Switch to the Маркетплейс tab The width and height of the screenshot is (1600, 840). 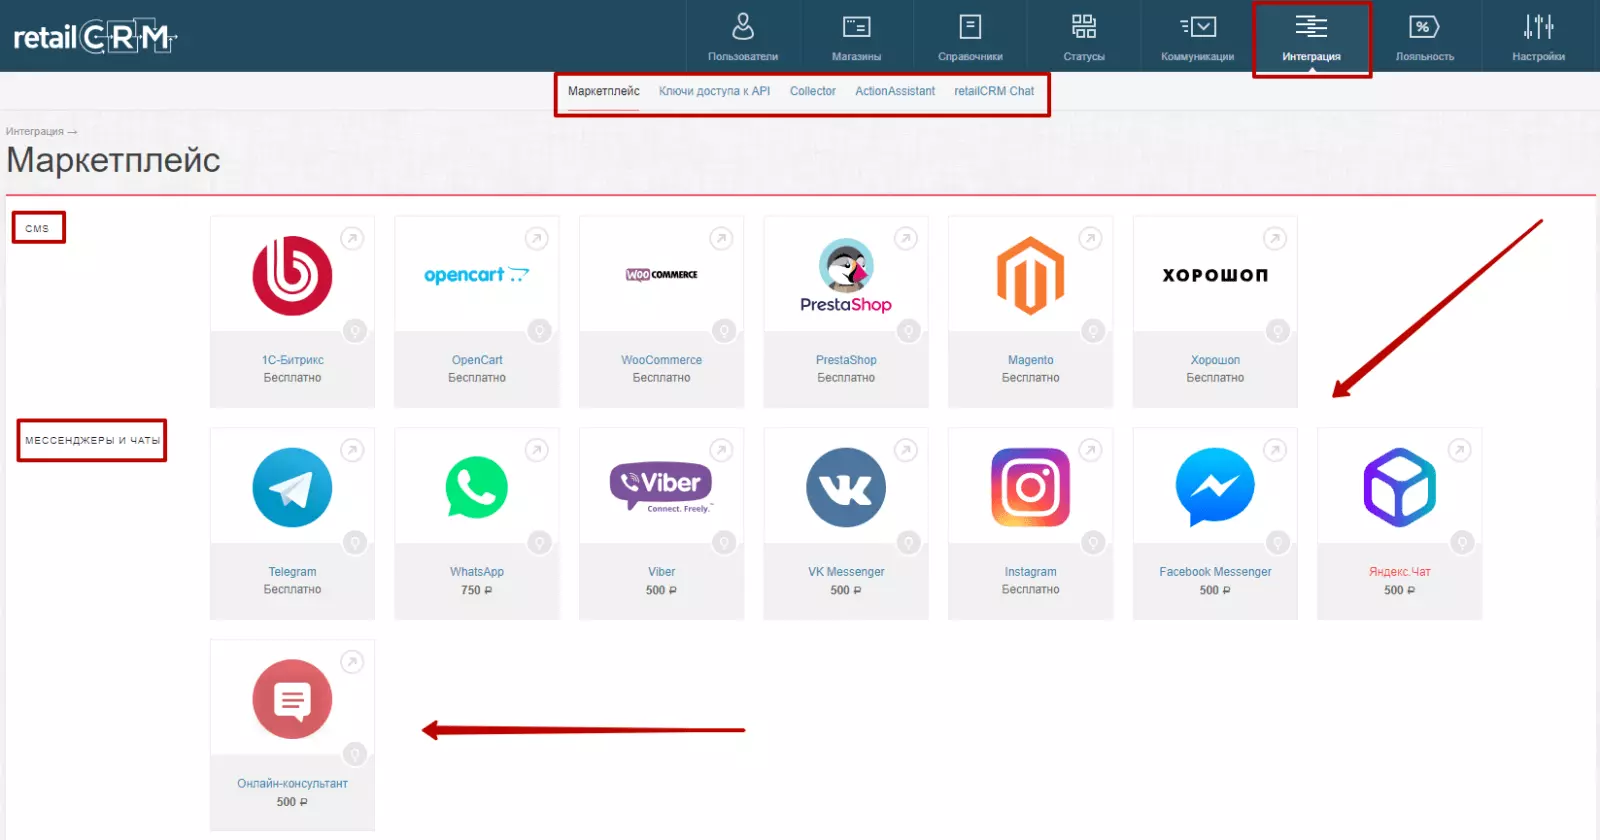pyautogui.click(x=604, y=91)
